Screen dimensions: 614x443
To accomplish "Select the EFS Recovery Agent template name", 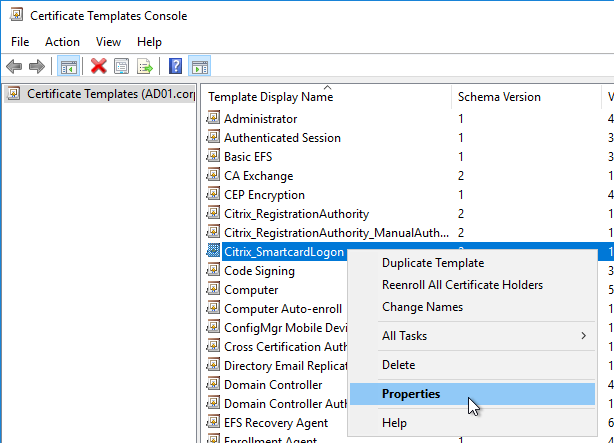I will click(x=276, y=423).
